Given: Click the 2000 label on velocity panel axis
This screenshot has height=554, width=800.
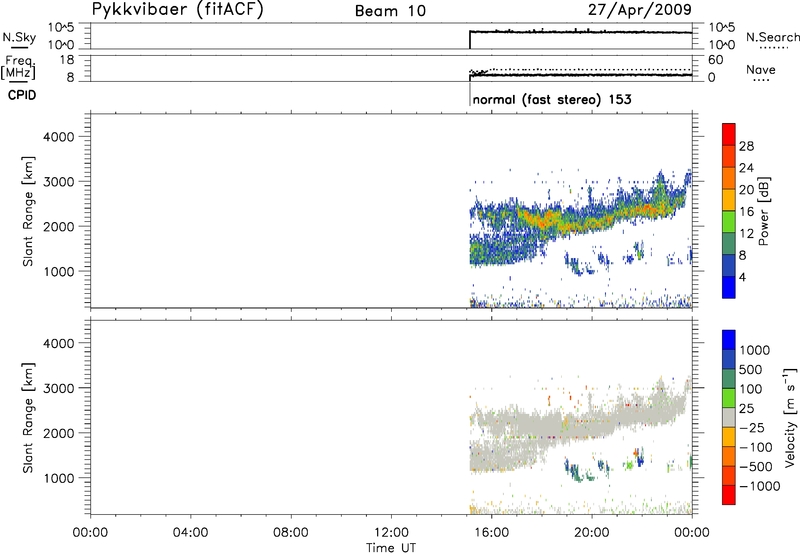Looking at the screenshot, I should [59, 433].
